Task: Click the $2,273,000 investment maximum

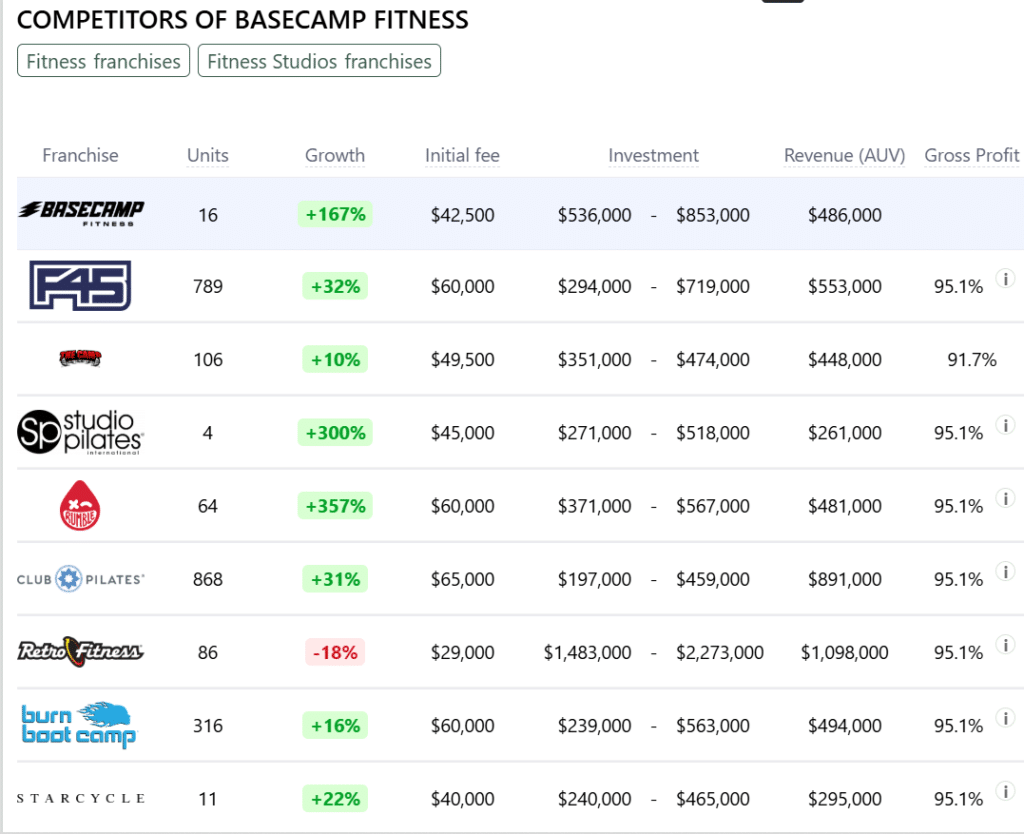Action: (x=720, y=652)
